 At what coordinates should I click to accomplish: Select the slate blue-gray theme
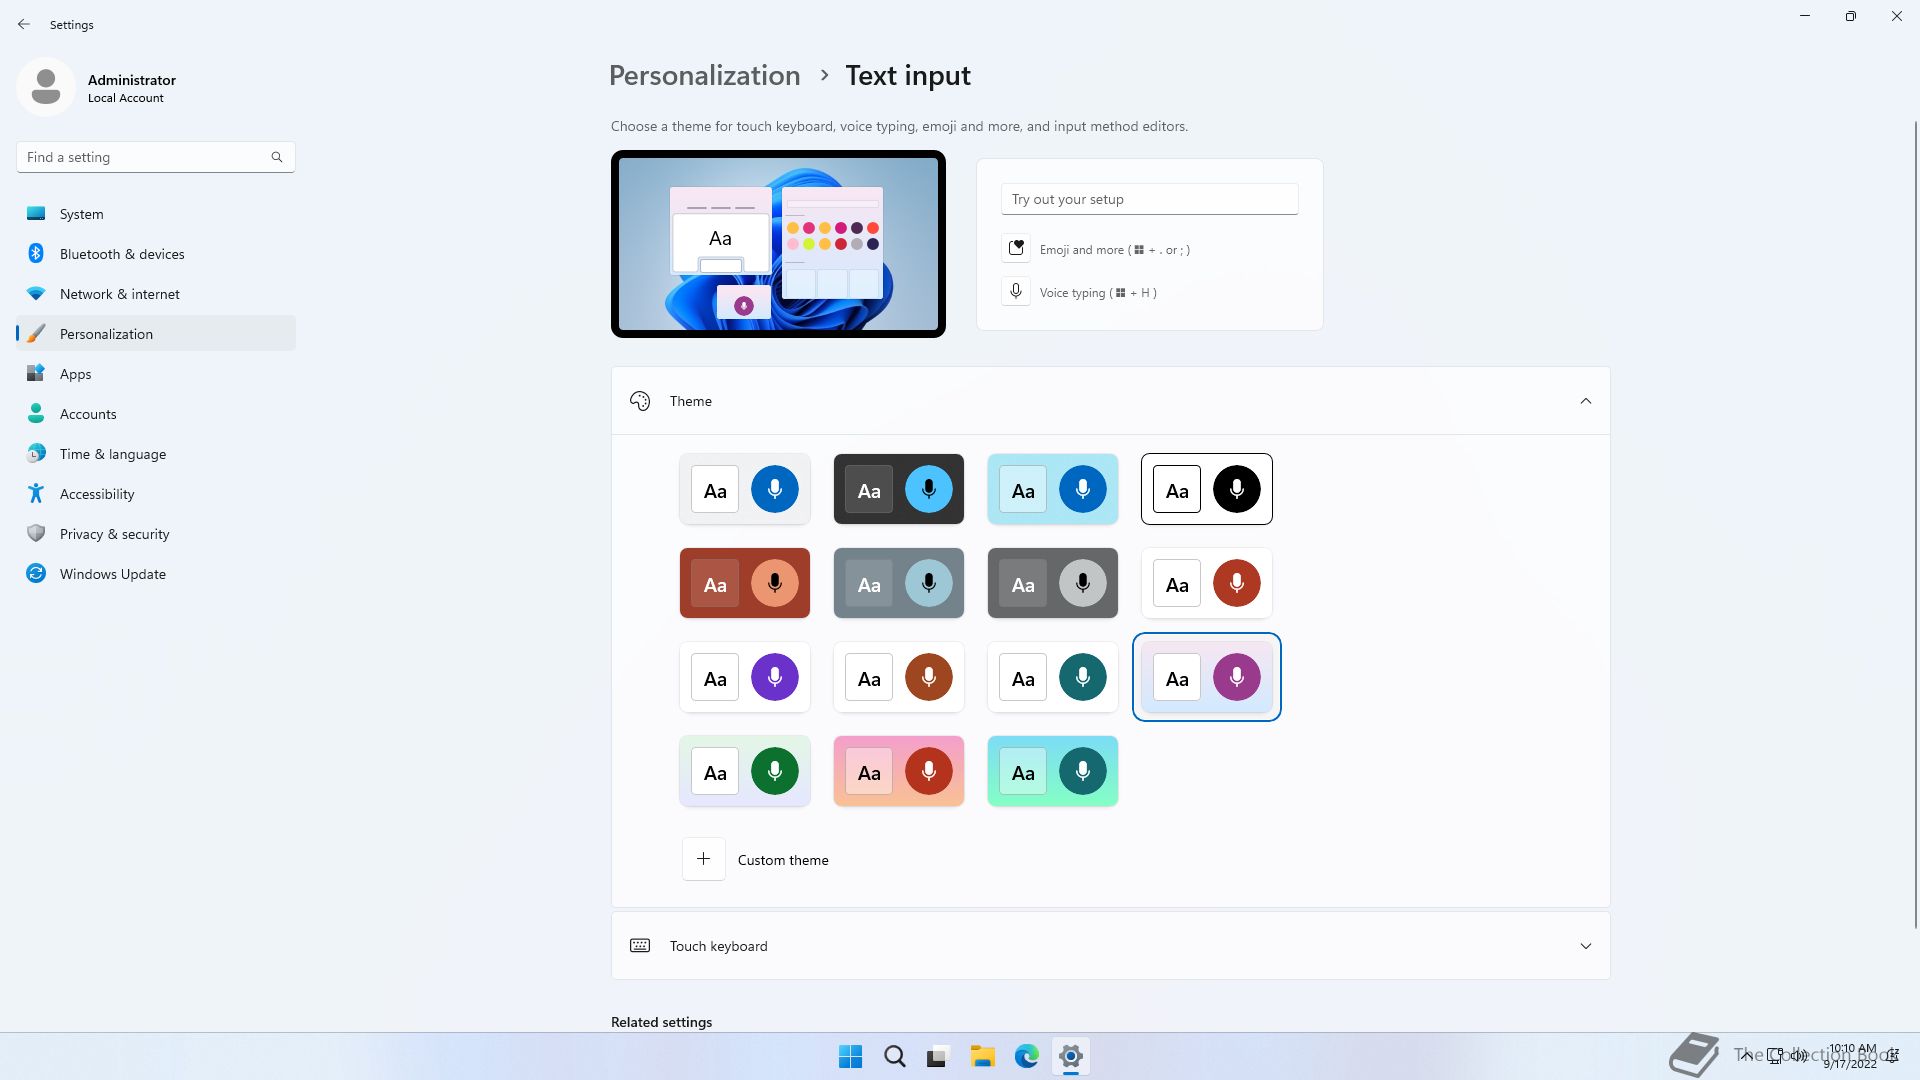(899, 583)
